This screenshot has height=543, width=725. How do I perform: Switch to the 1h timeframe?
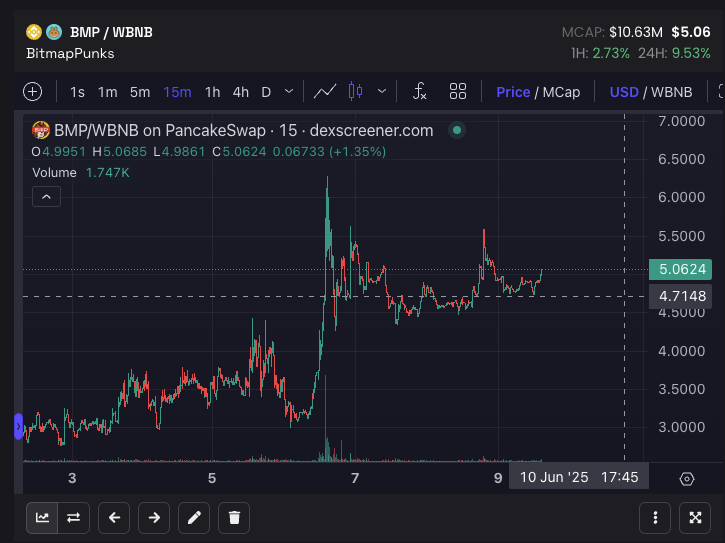click(x=212, y=92)
